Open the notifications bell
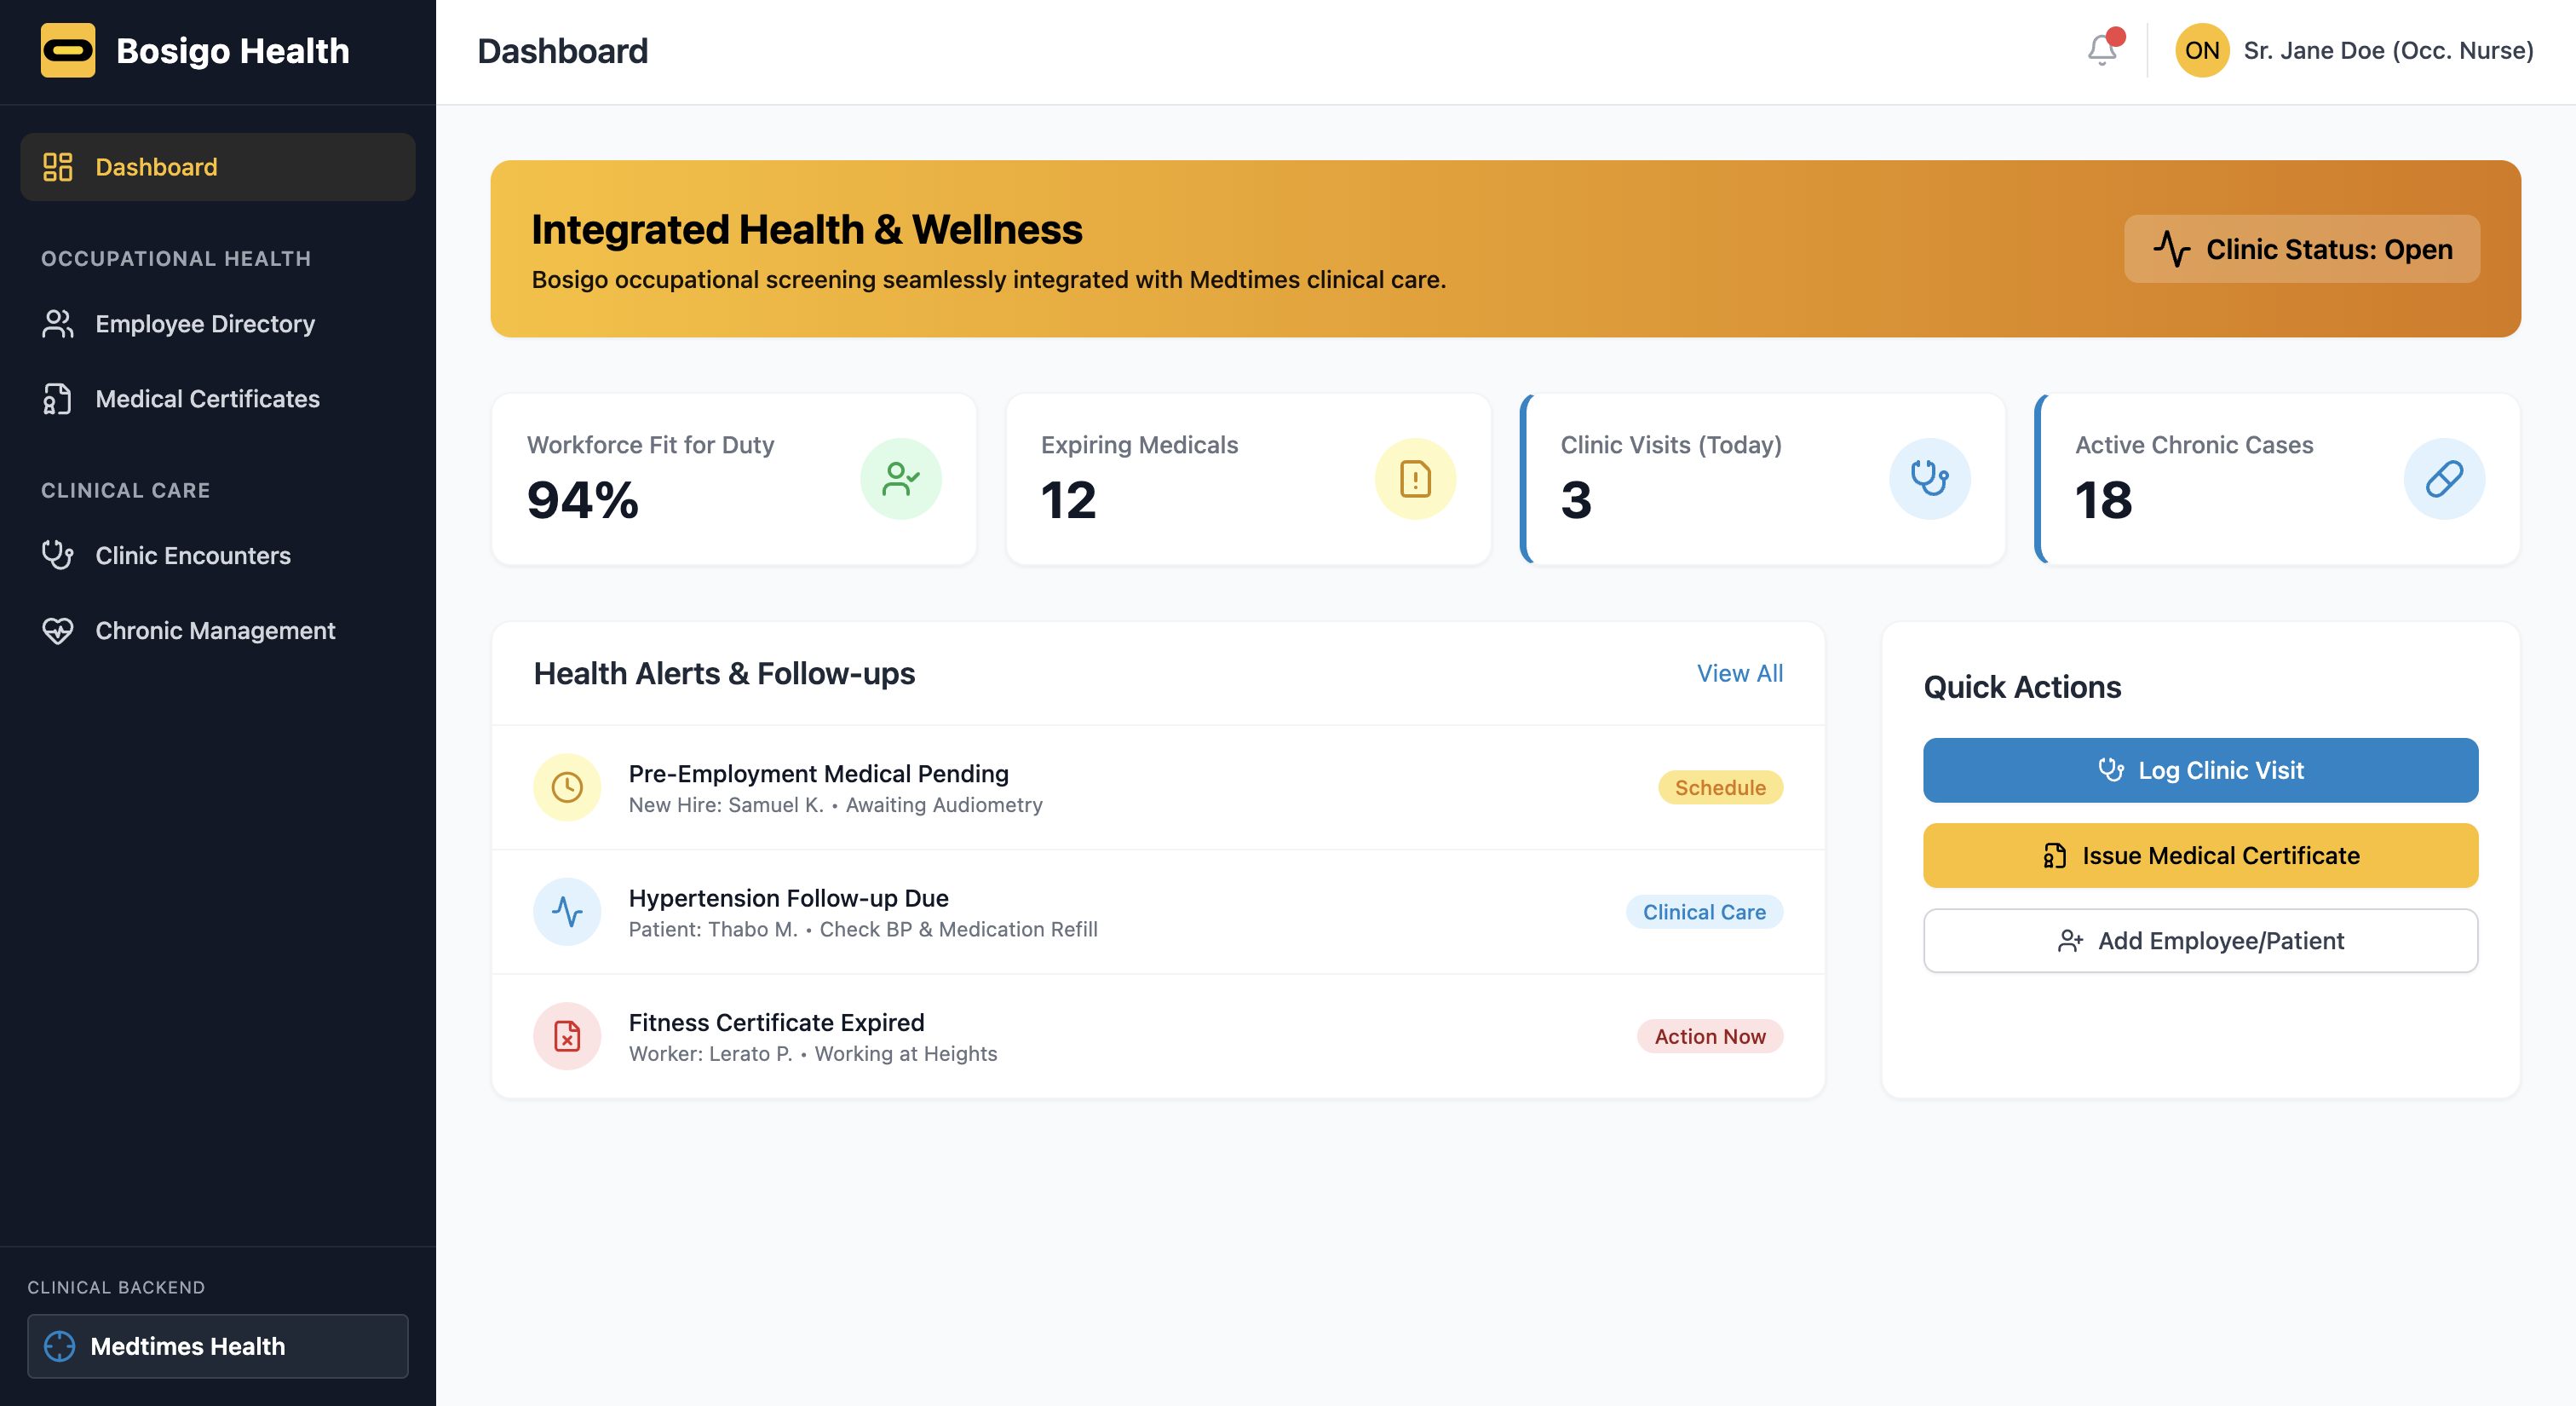This screenshot has height=1406, width=2576. click(2102, 50)
